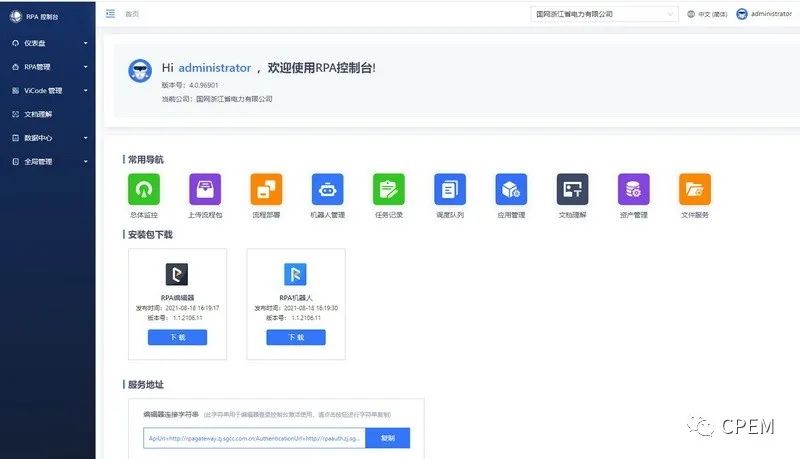800x459 pixels.
Task: Click the RPA机器人 blue package icon
Action: pyautogui.click(x=295, y=274)
